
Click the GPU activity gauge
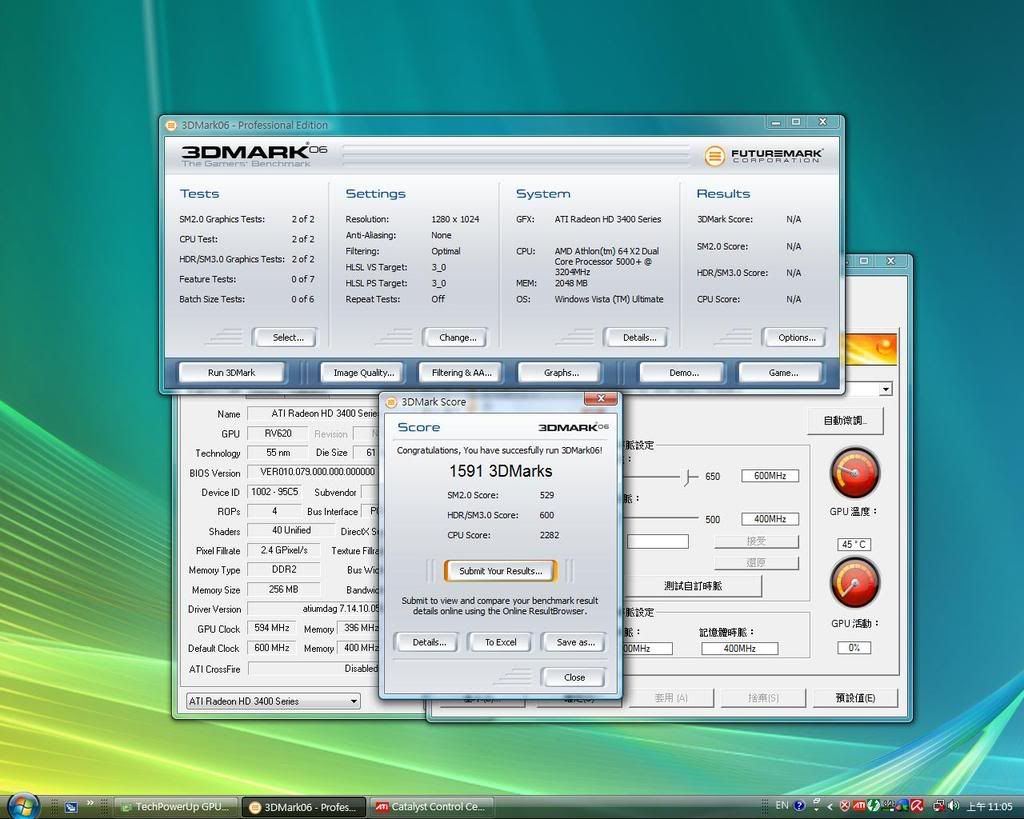point(854,582)
